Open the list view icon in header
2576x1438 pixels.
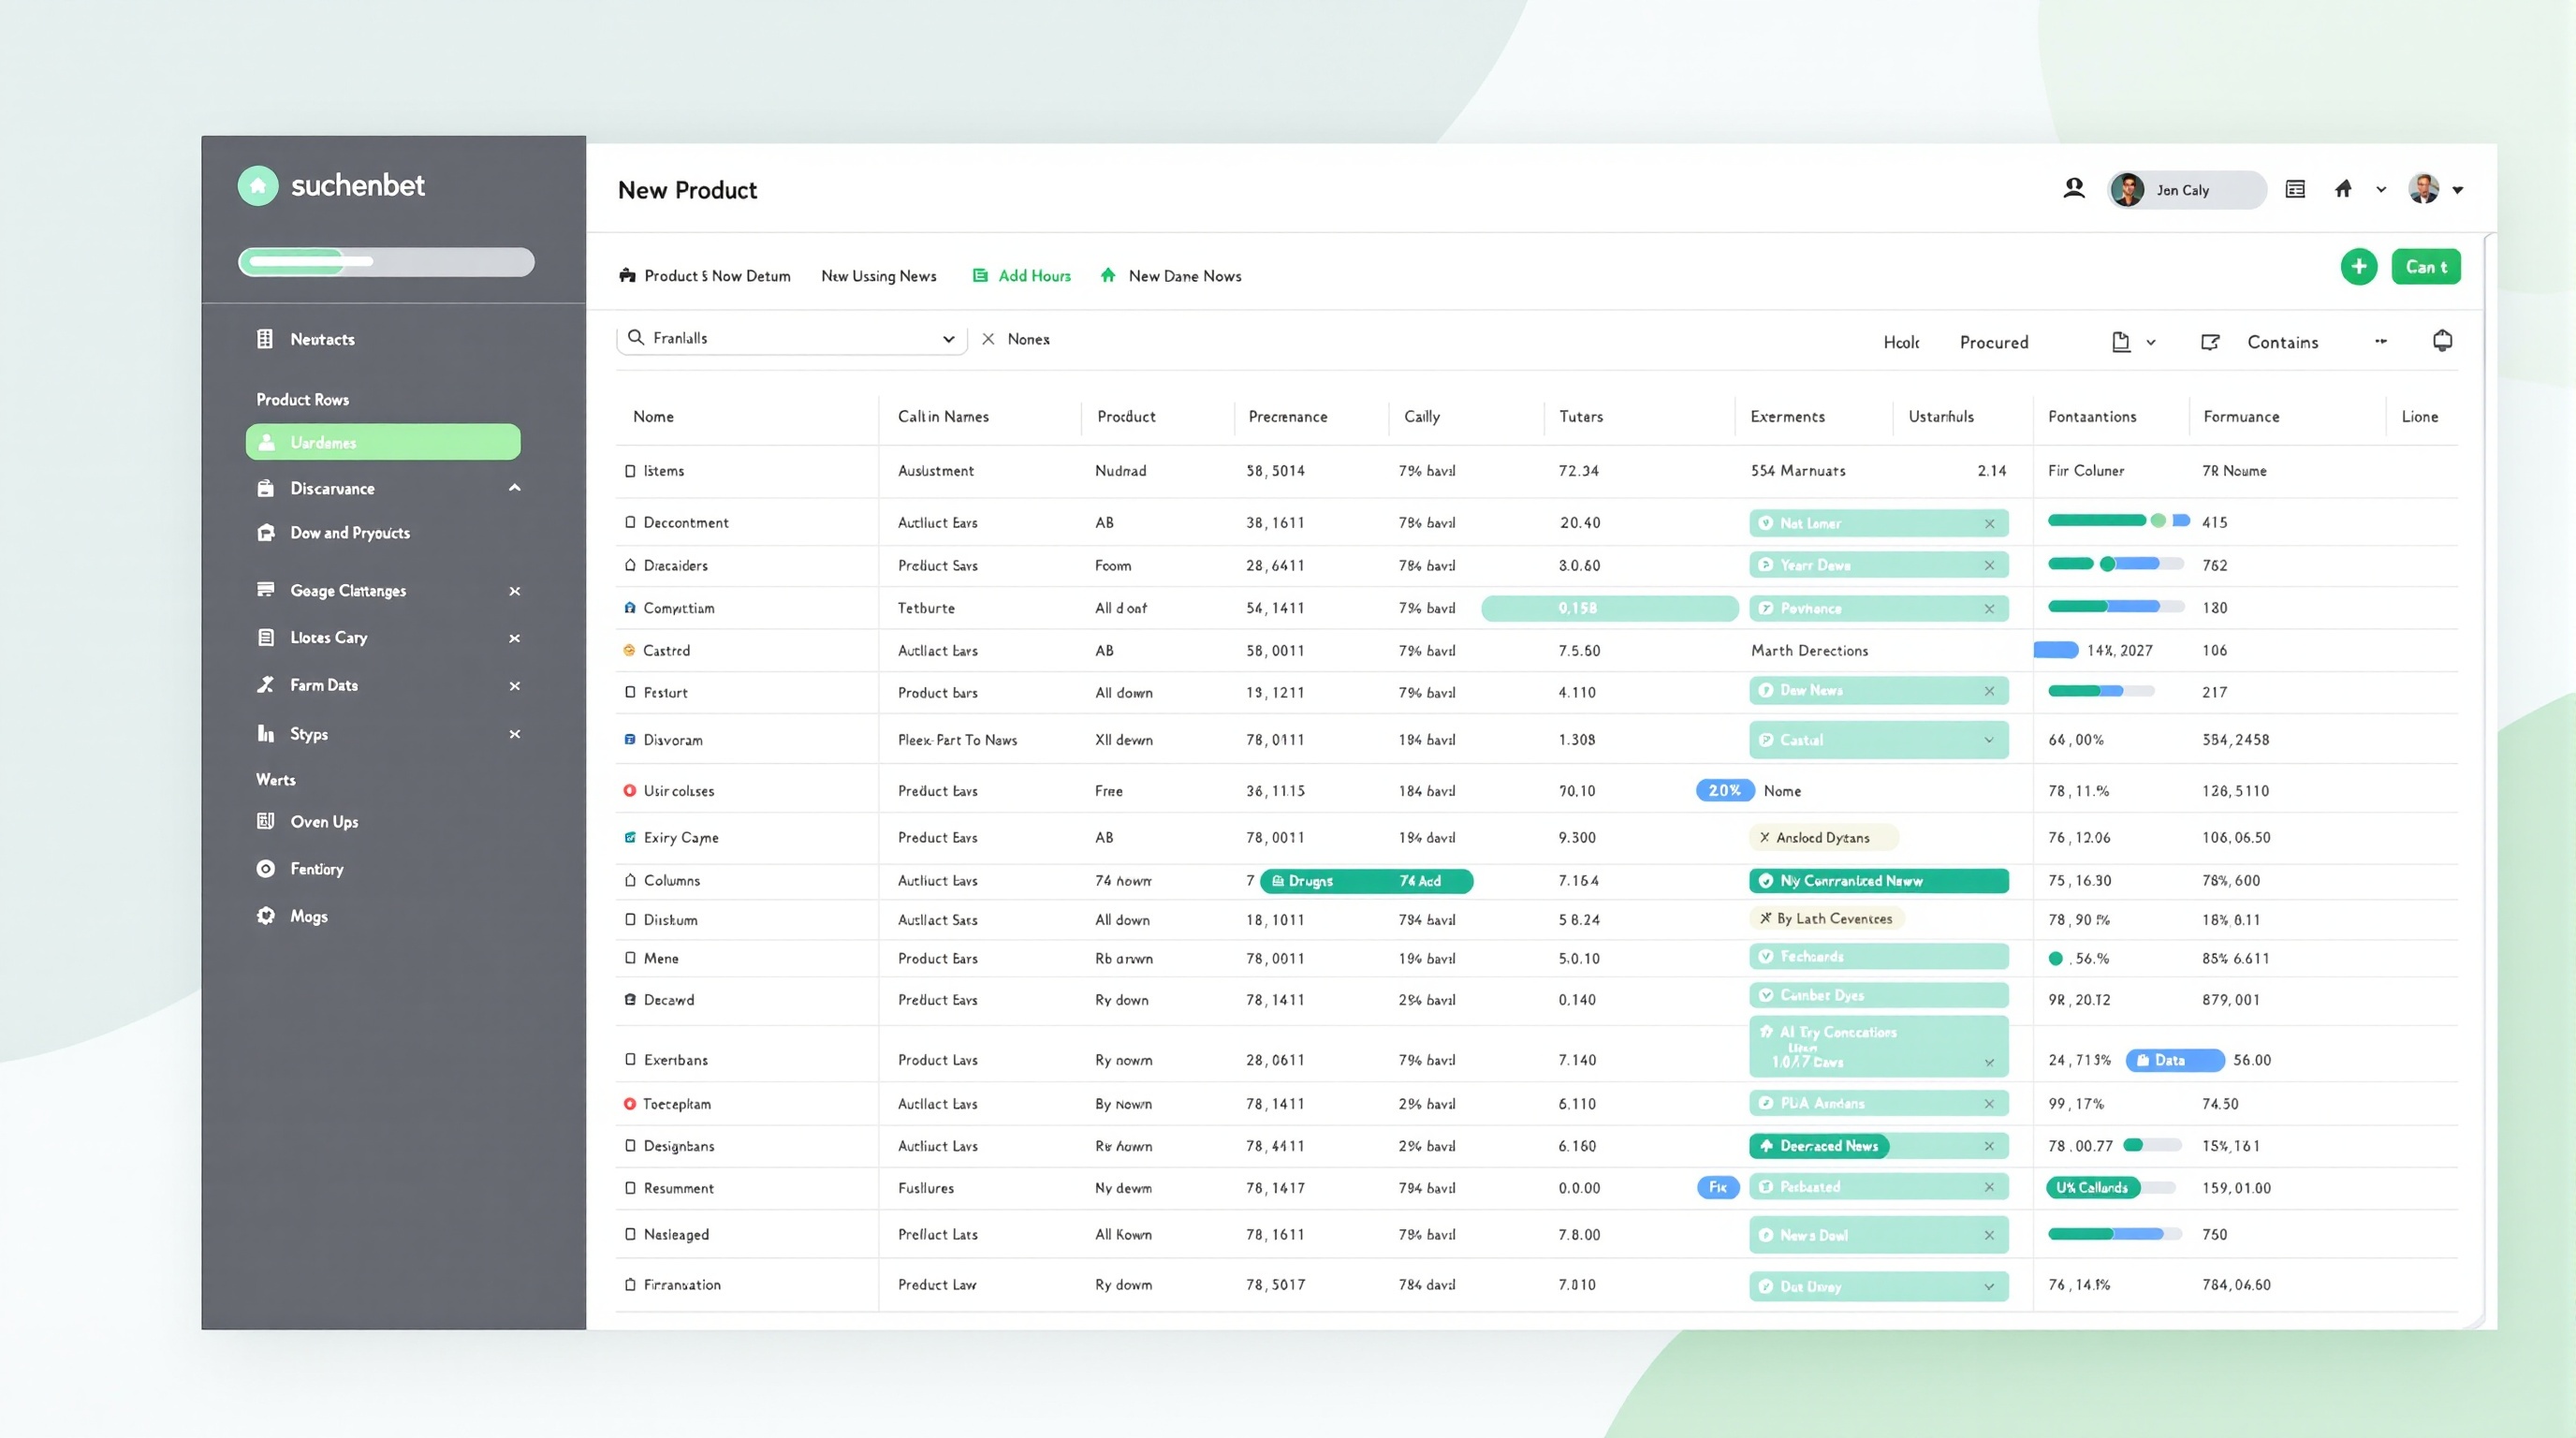[x=2295, y=189]
